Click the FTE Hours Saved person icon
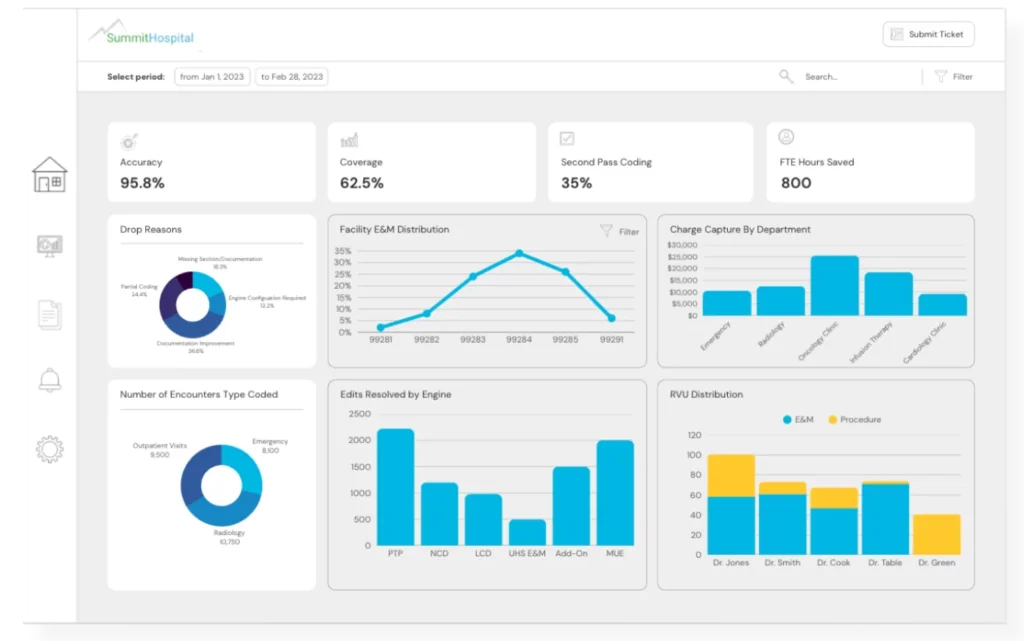The image size is (1024, 641). coord(786,141)
